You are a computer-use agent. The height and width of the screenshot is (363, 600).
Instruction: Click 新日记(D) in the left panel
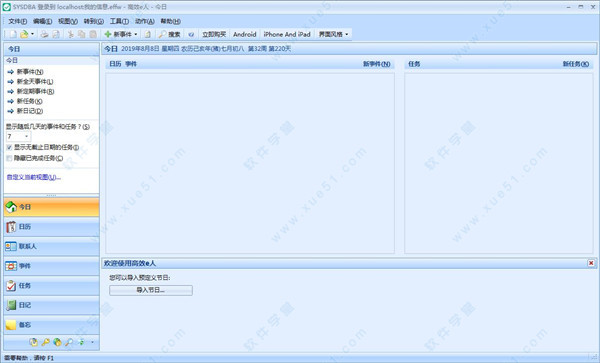[30, 111]
